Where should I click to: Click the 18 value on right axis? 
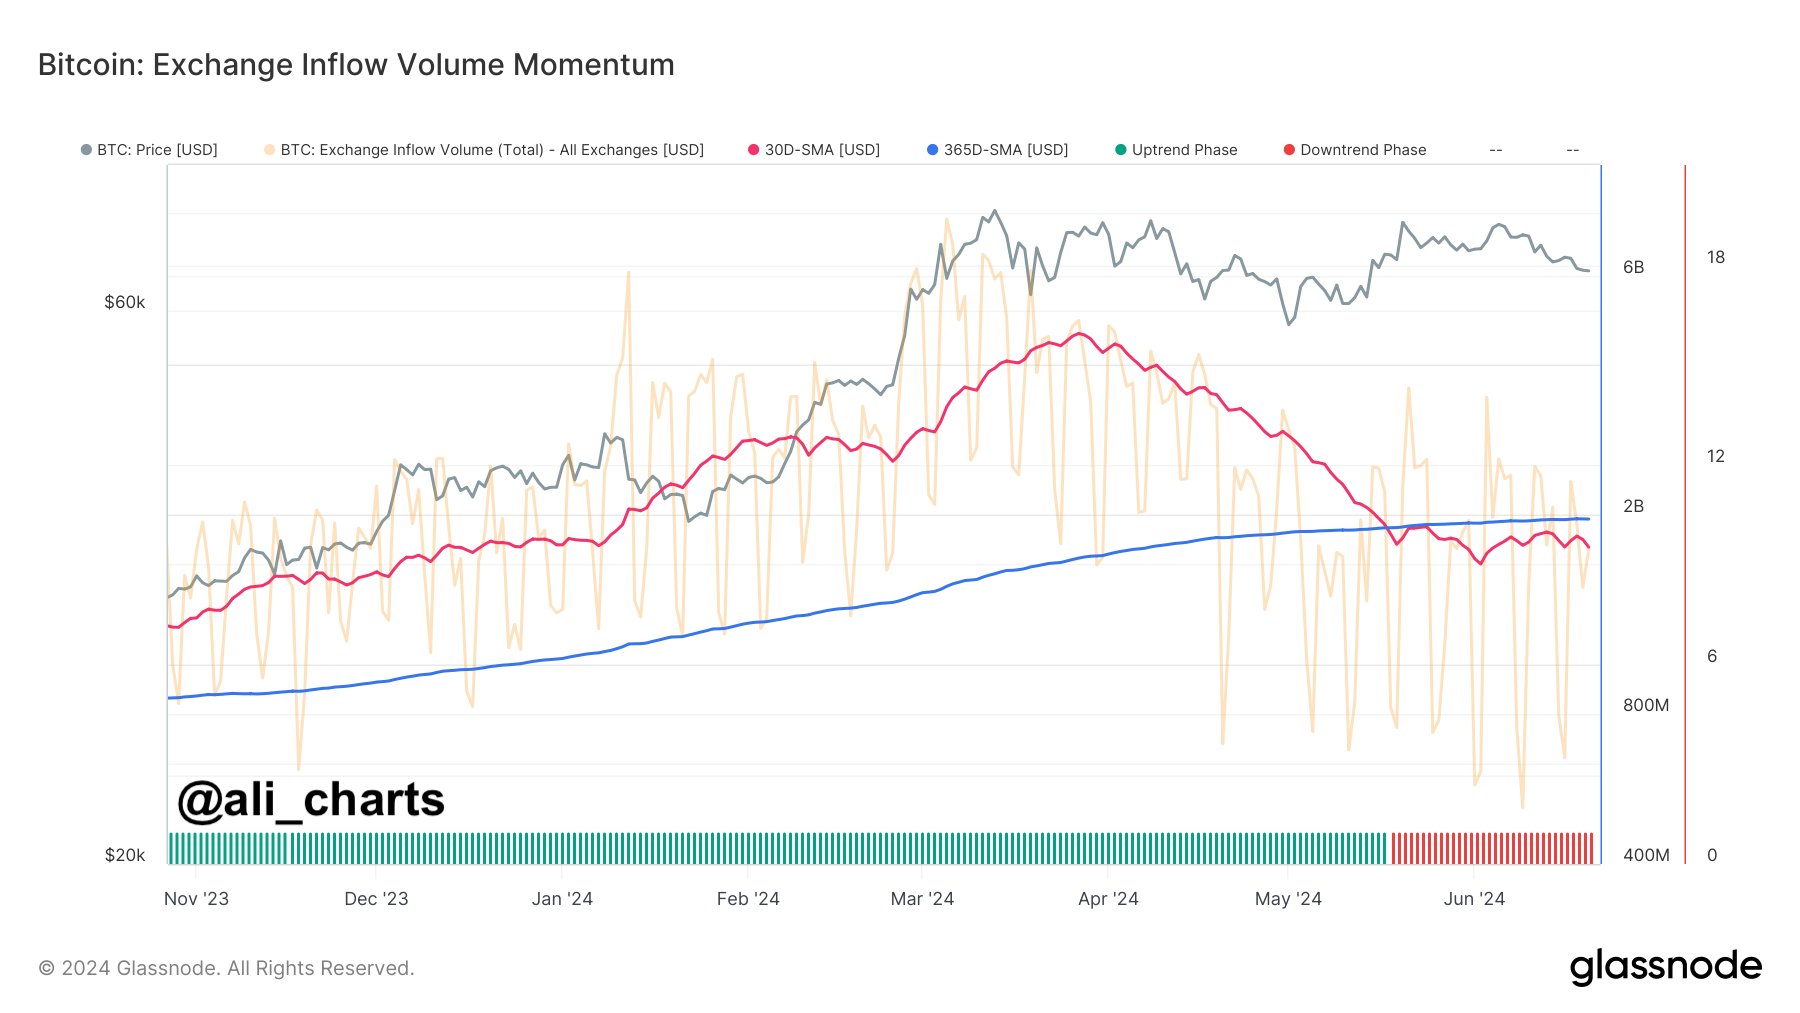coord(1716,257)
